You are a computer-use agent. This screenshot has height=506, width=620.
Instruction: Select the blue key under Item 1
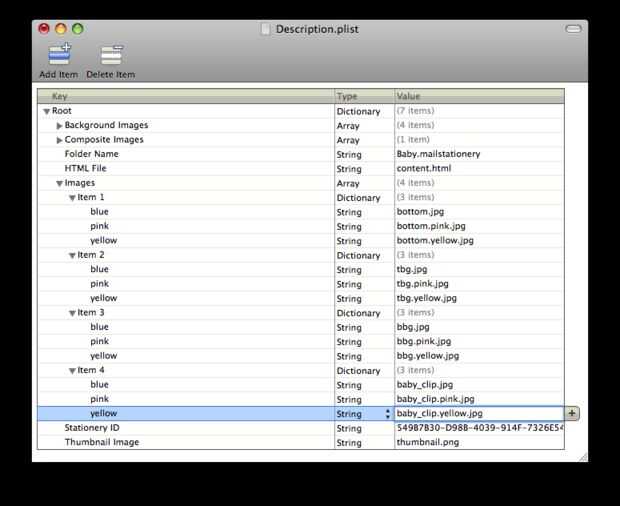99,211
